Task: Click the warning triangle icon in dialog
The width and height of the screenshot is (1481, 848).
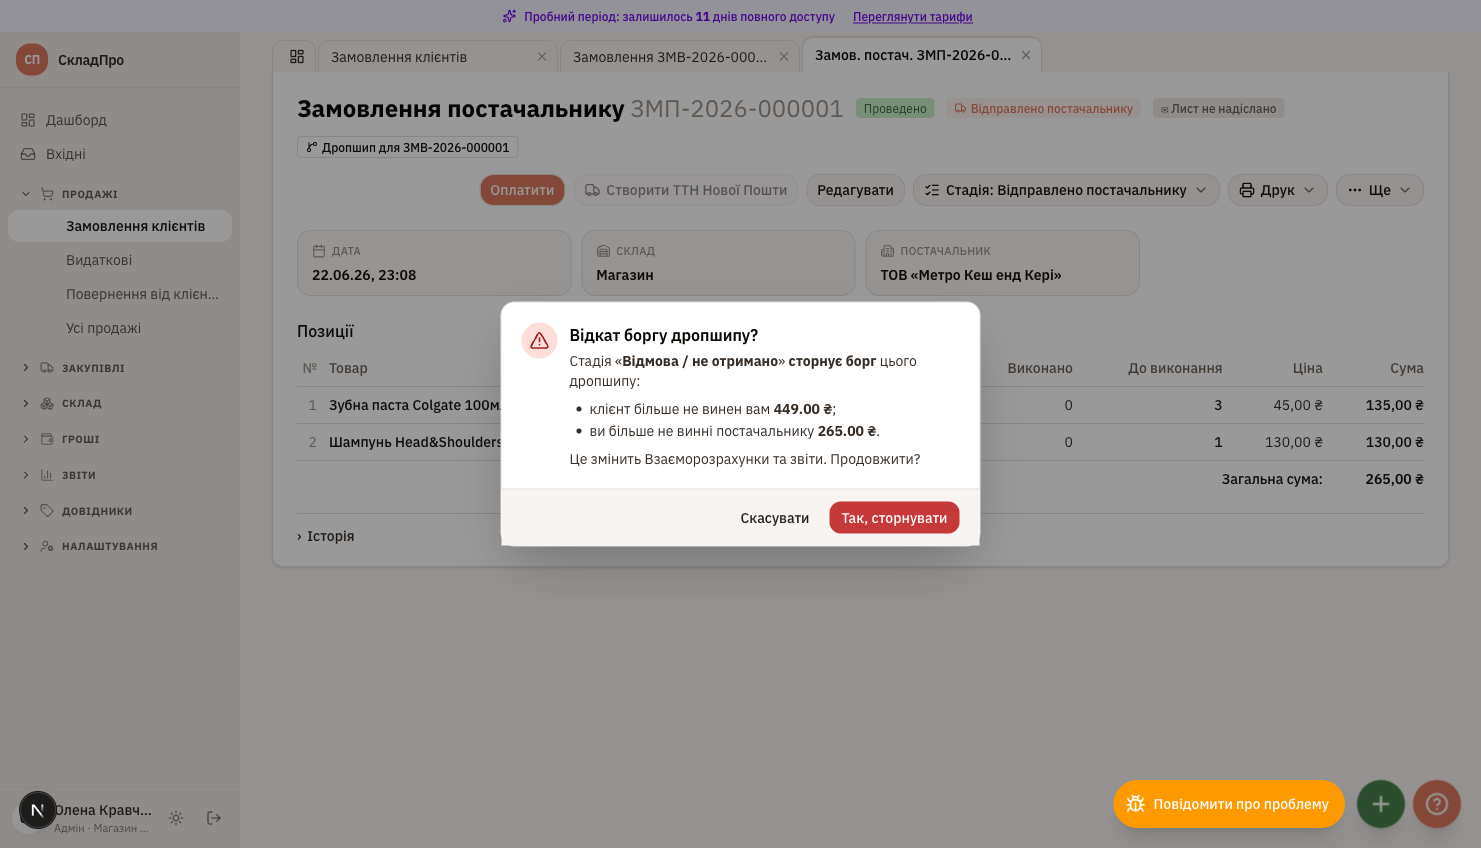Action: click(539, 341)
